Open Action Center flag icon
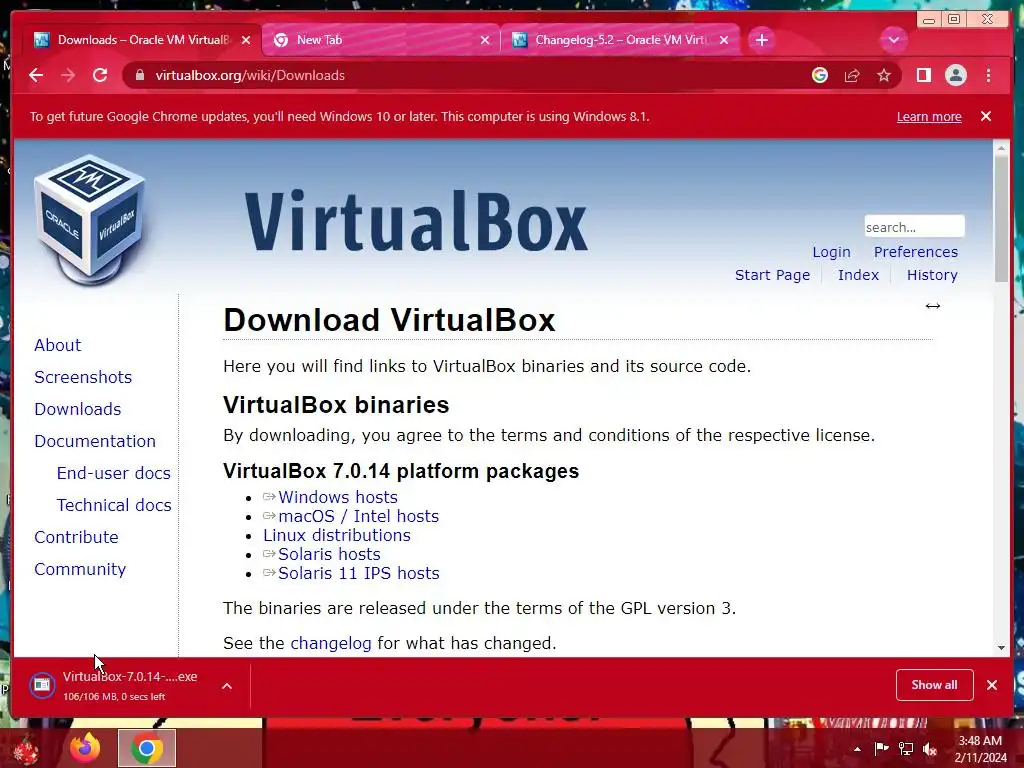 pos(881,748)
